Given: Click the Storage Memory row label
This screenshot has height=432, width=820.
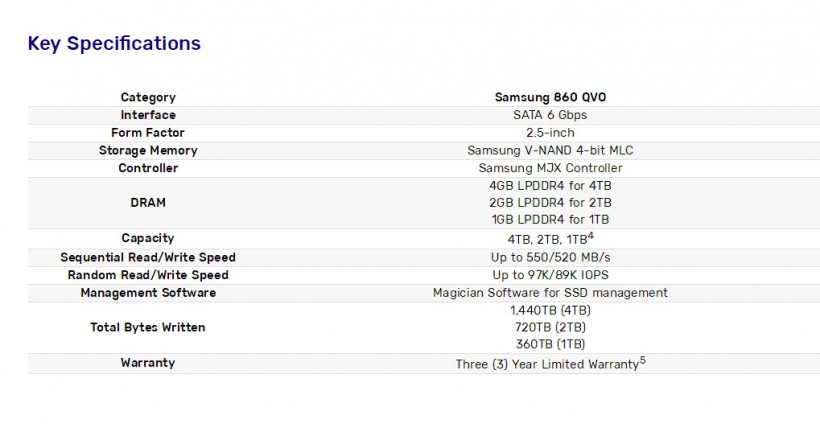Looking at the screenshot, I should [x=148, y=151].
